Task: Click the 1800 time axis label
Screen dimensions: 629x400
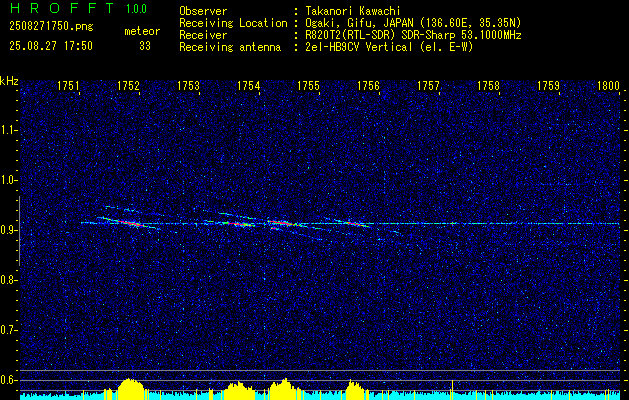Action: pyautogui.click(x=609, y=85)
